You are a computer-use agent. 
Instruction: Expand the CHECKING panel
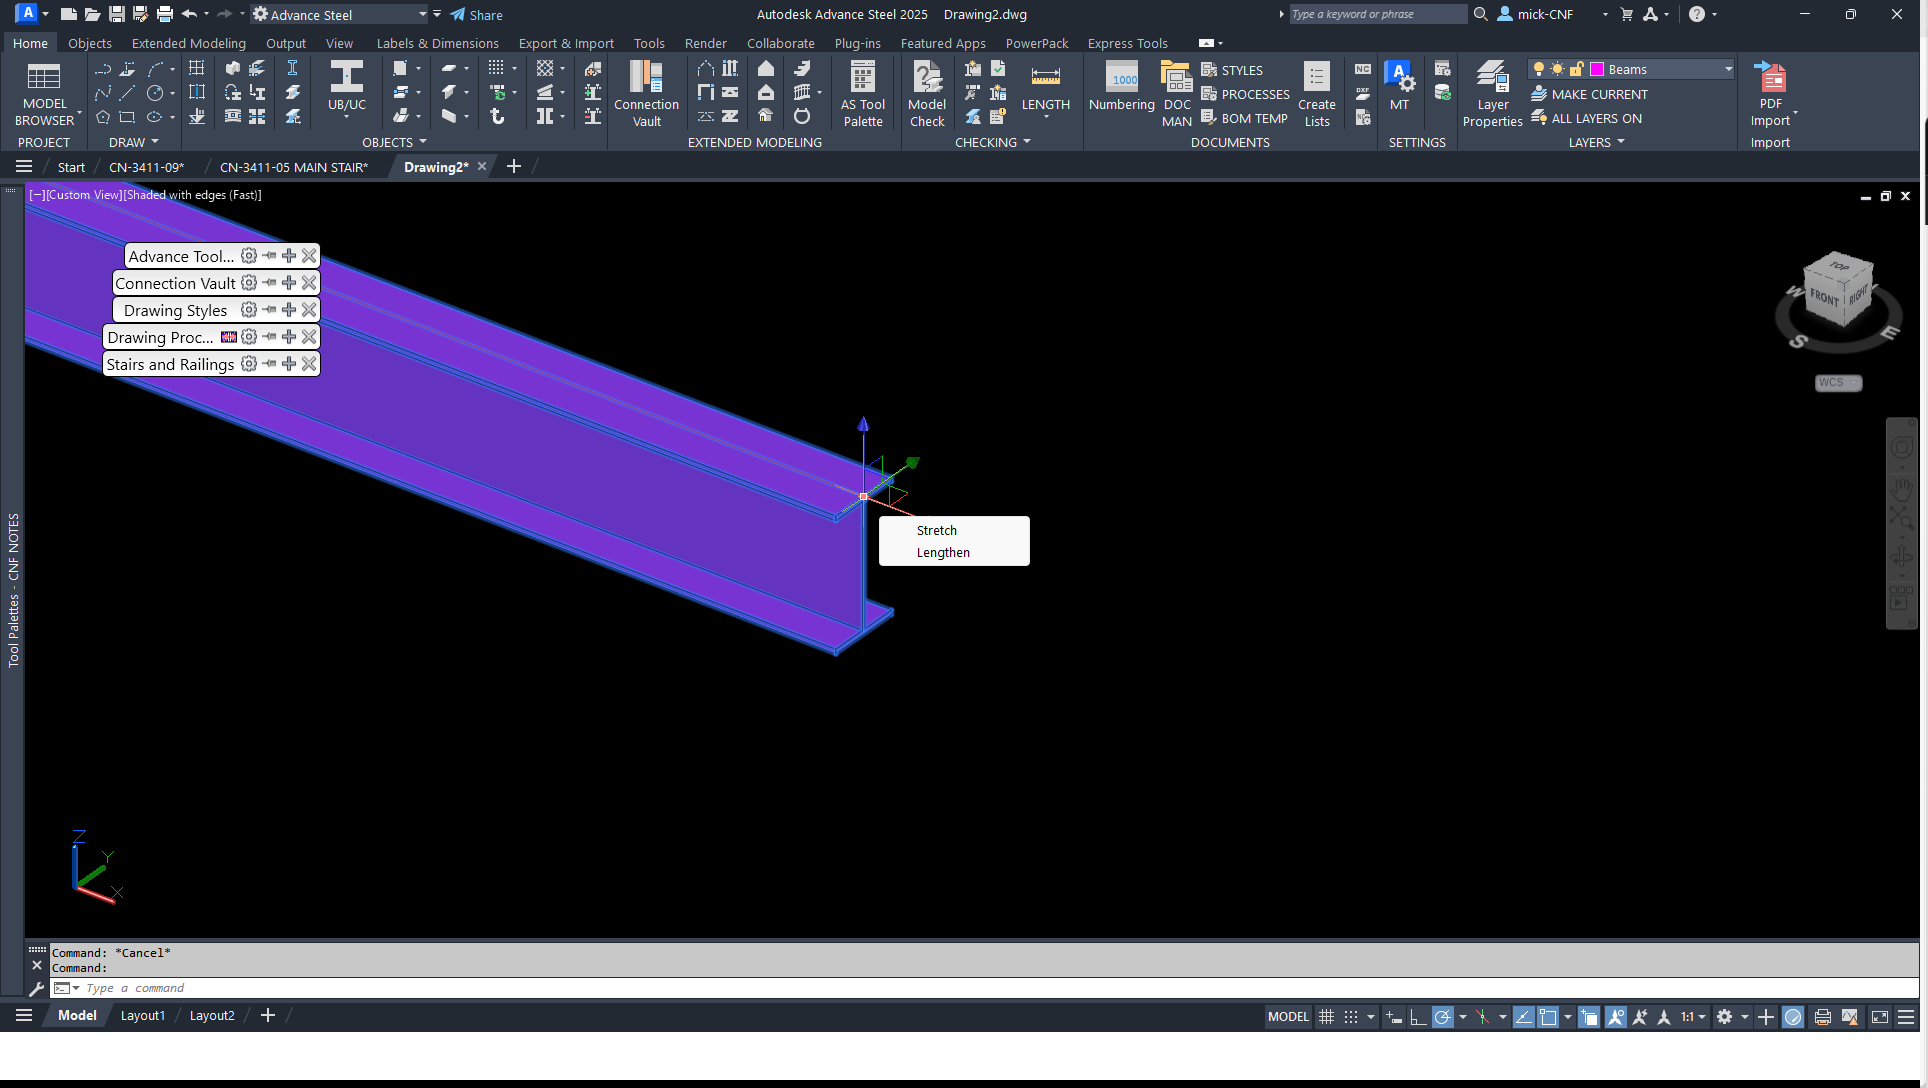pos(992,142)
